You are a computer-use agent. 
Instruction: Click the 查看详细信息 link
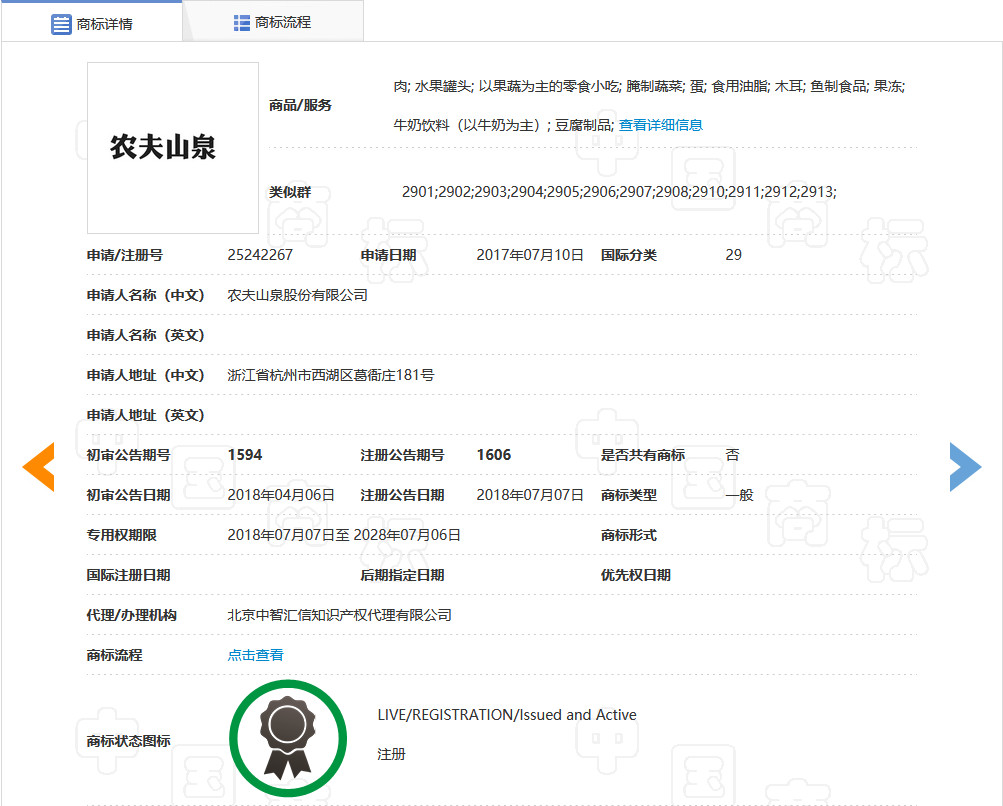click(661, 125)
